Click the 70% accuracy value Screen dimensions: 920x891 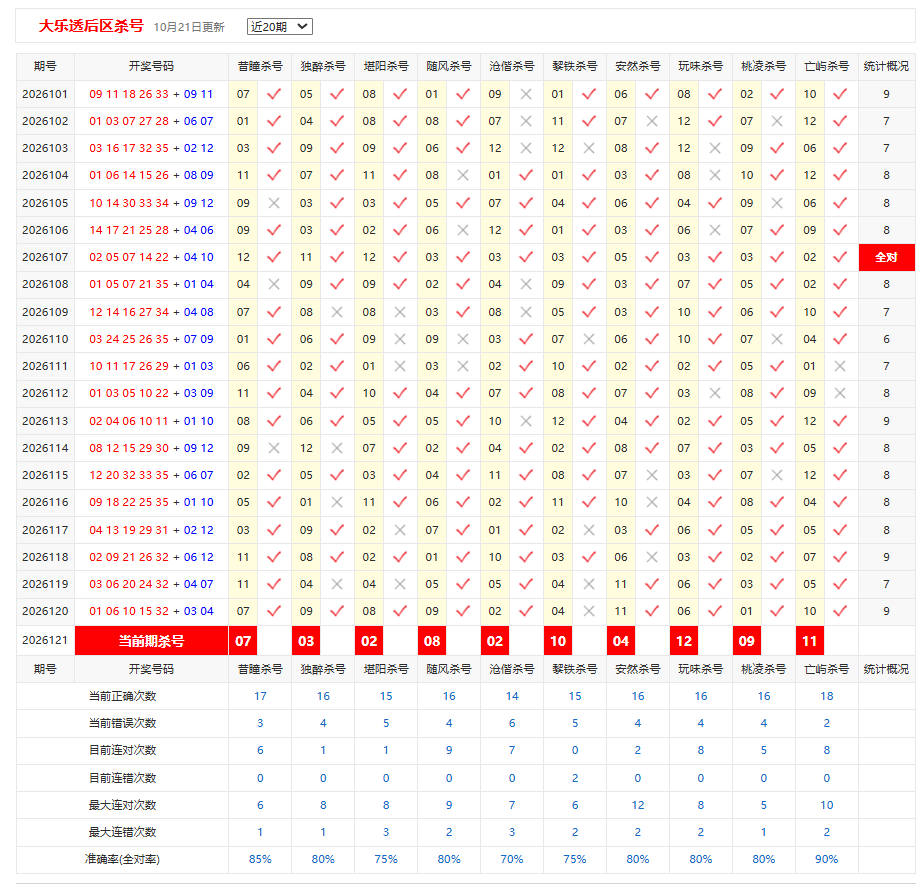512,859
